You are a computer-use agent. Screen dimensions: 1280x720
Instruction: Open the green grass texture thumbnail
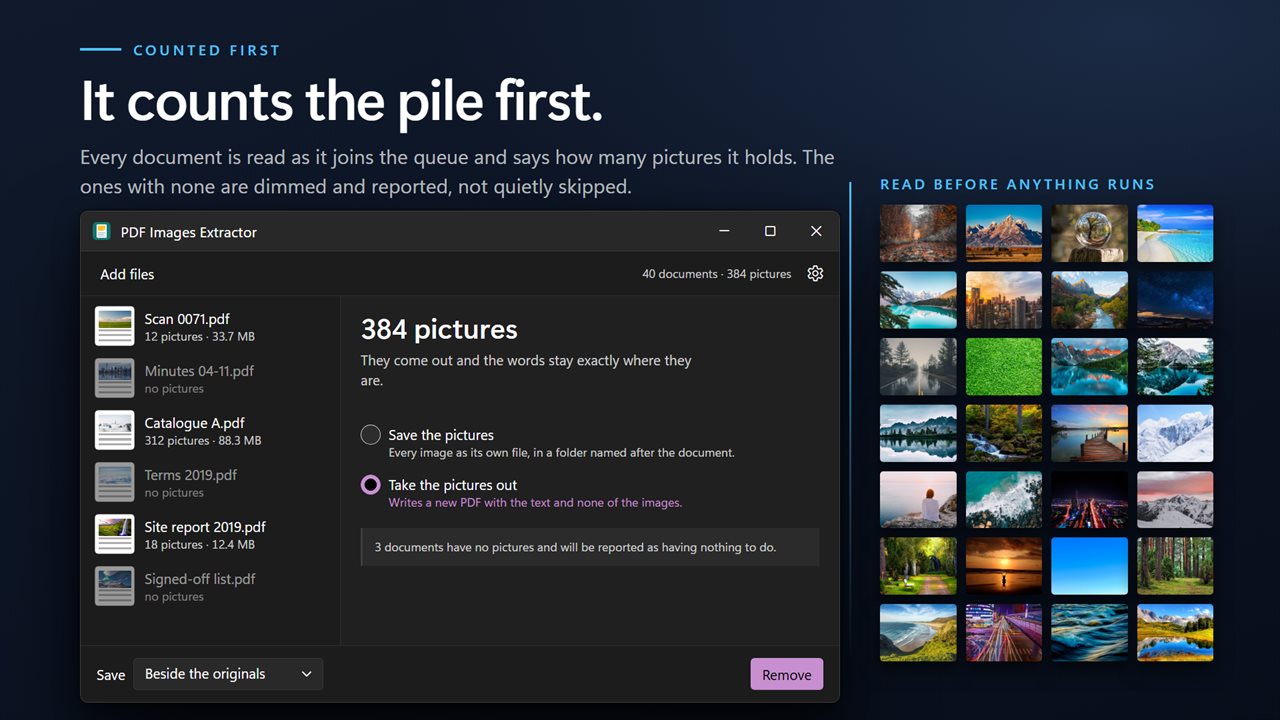(1004, 366)
